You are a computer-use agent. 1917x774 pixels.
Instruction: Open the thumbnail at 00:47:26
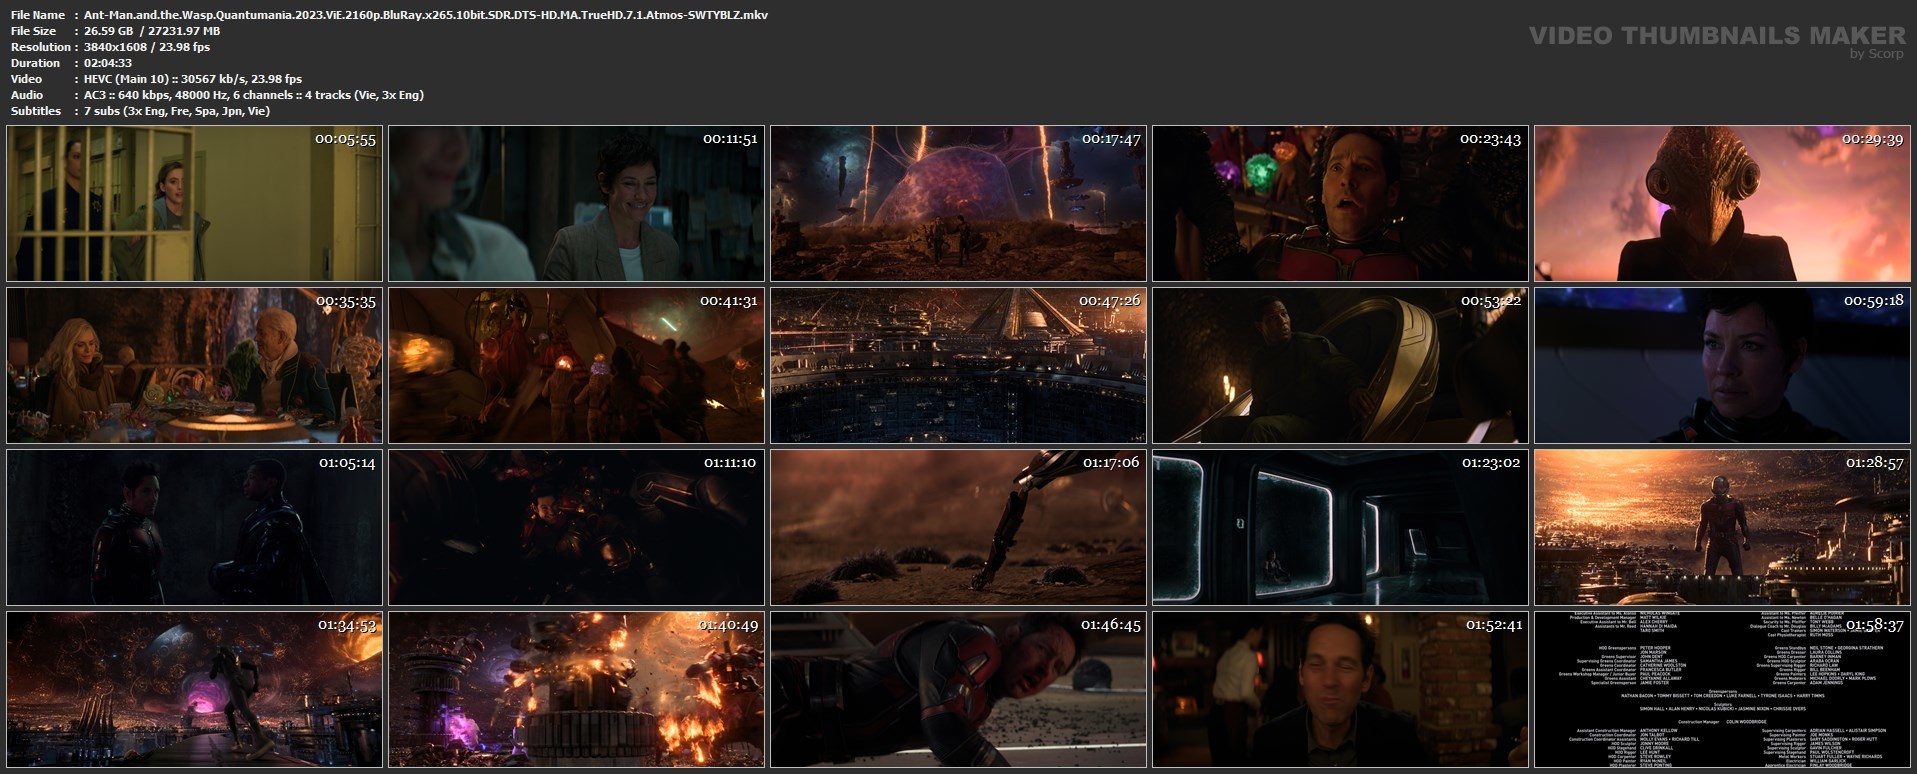[958, 366]
